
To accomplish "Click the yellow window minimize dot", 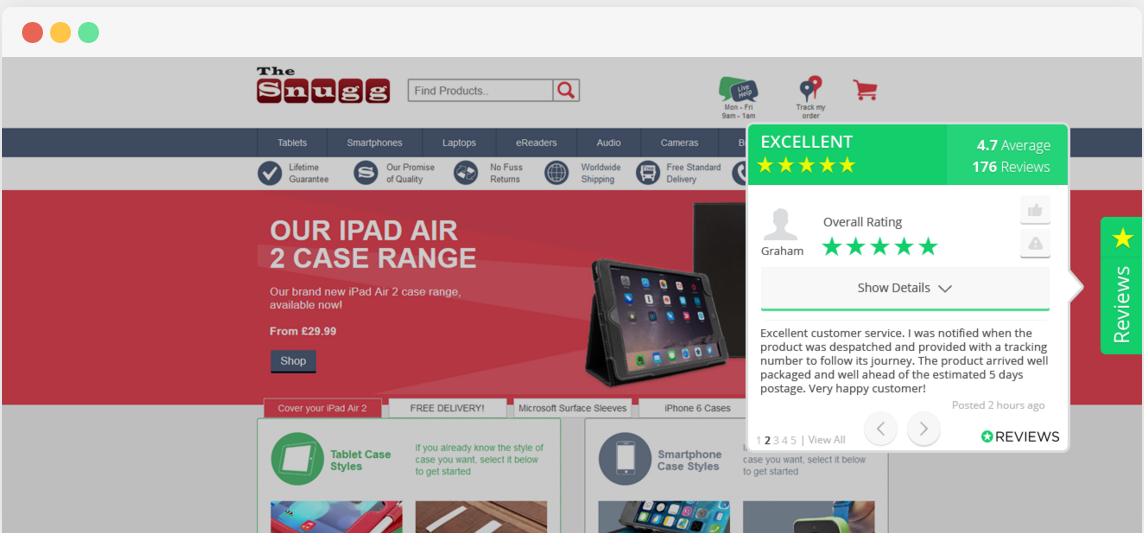I will (x=61, y=33).
